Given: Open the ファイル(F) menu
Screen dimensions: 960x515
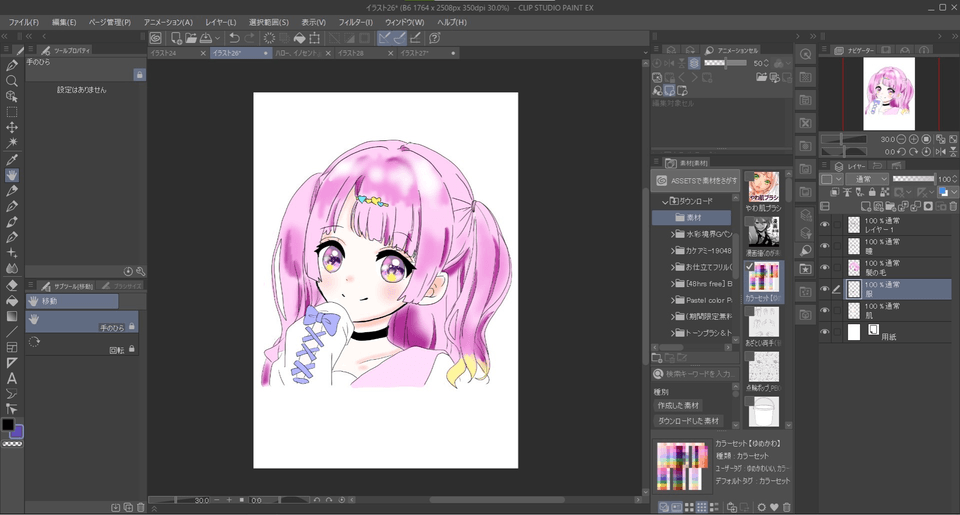Looking at the screenshot, I should point(24,22).
